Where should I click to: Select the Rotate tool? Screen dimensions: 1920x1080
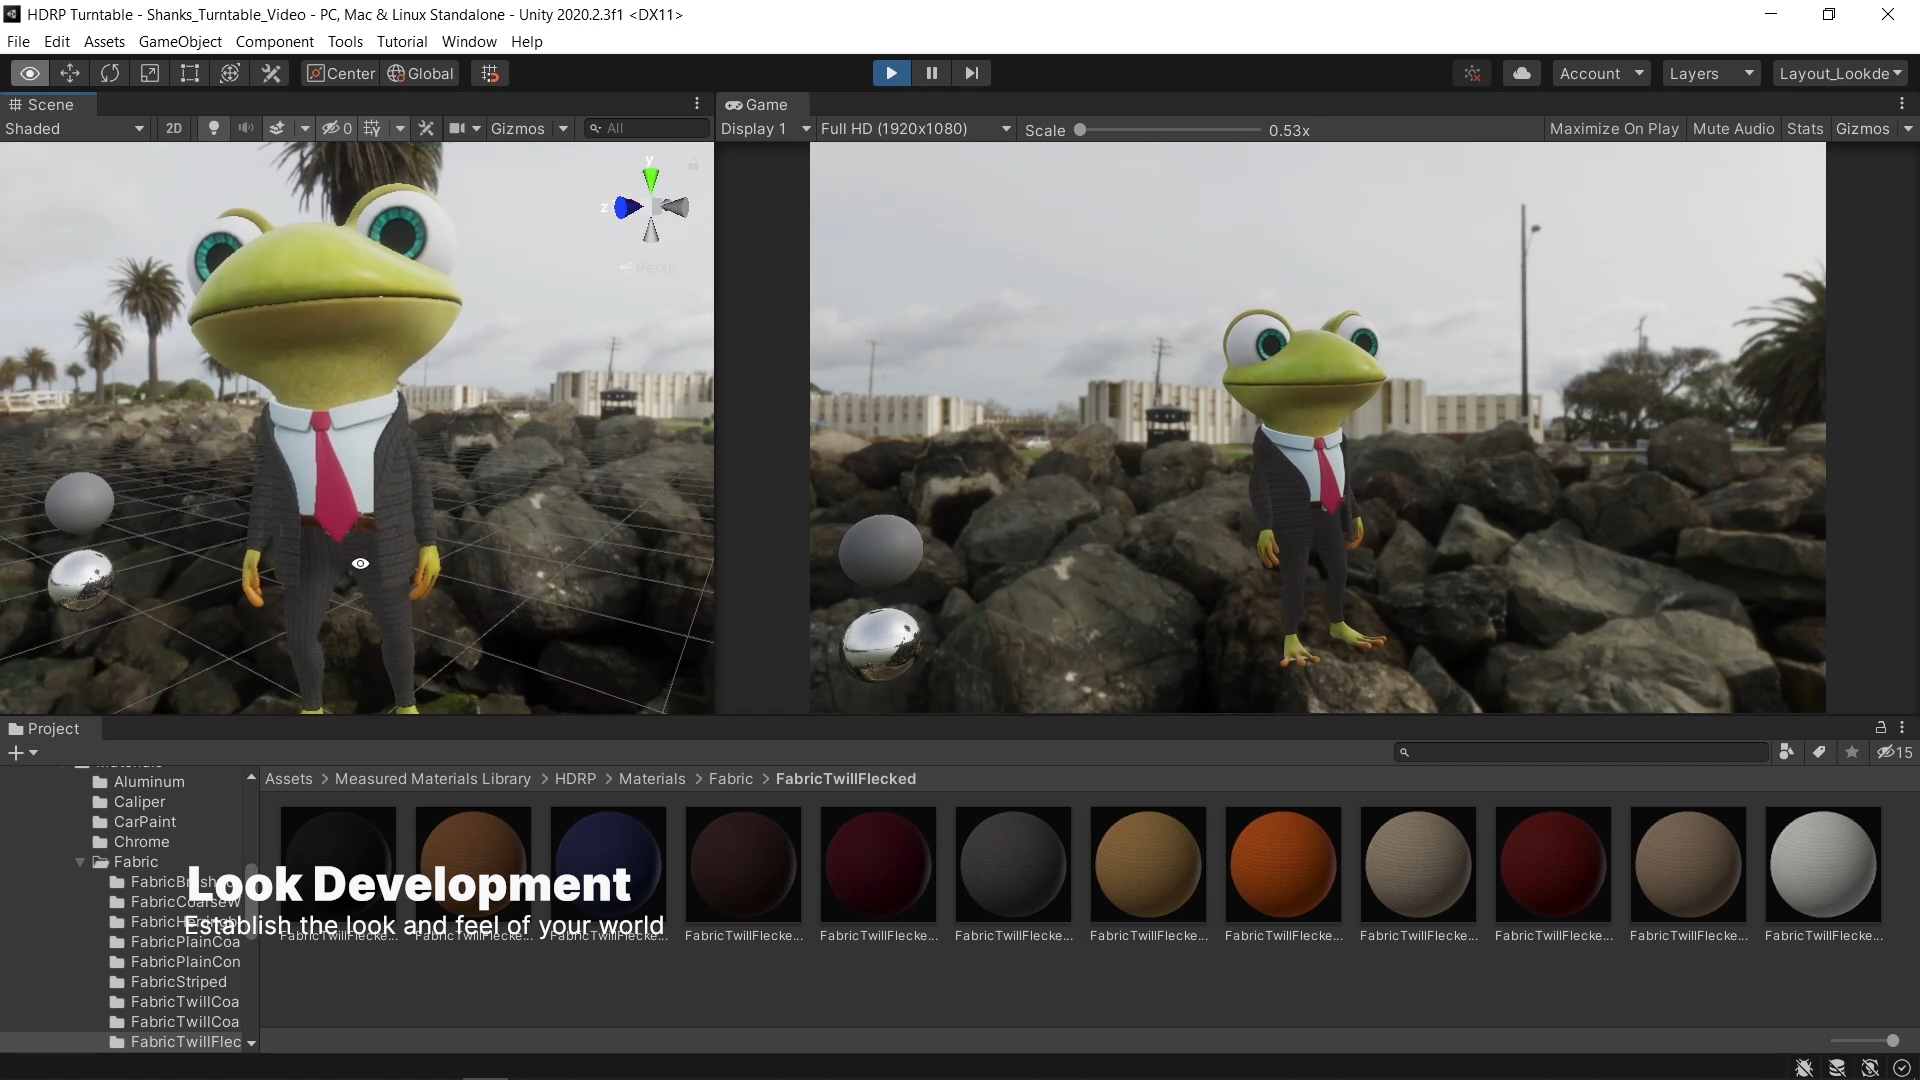[110, 73]
